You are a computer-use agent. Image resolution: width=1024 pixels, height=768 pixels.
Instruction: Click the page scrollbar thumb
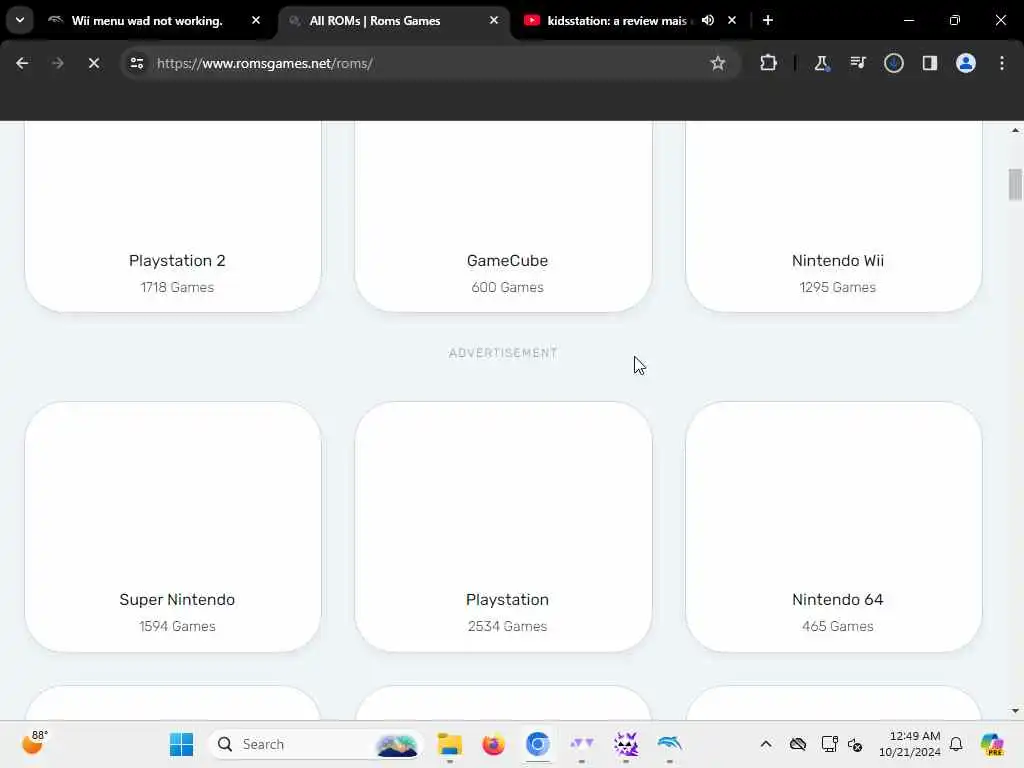click(x=1015, y=184)
